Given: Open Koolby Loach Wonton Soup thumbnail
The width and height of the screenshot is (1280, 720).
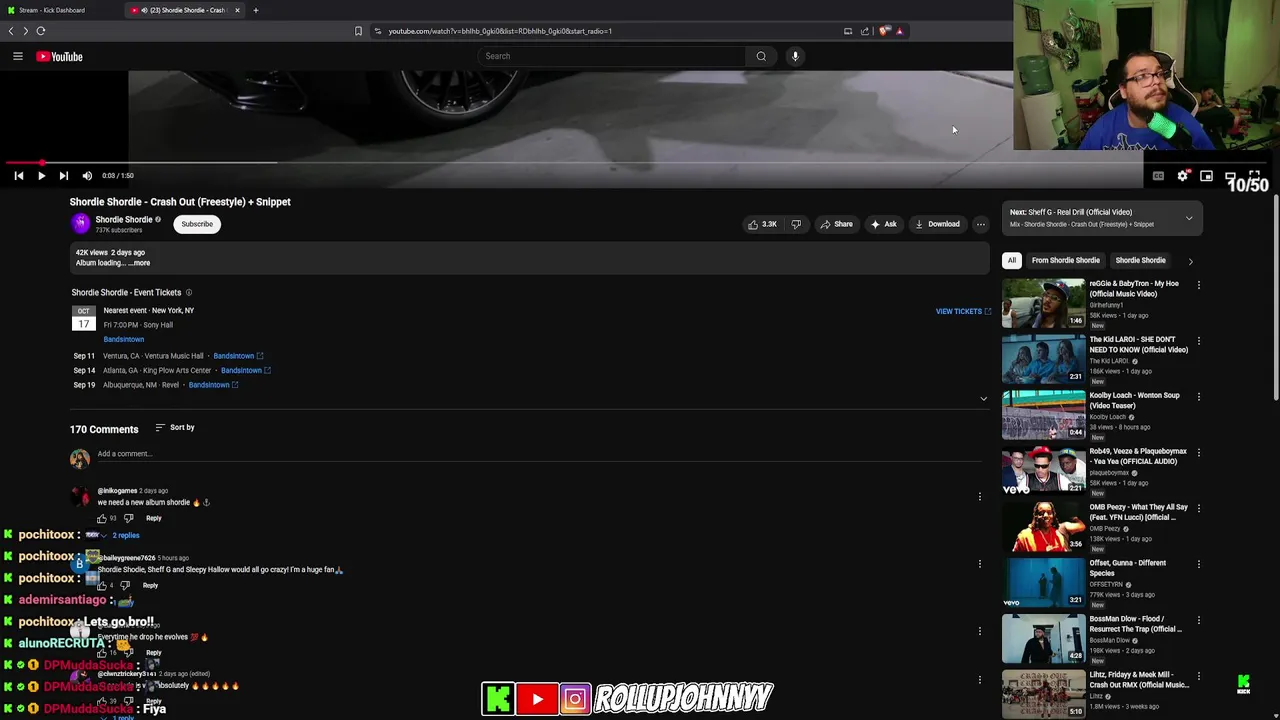Looking at the screenshot, I should [1043, 415].
